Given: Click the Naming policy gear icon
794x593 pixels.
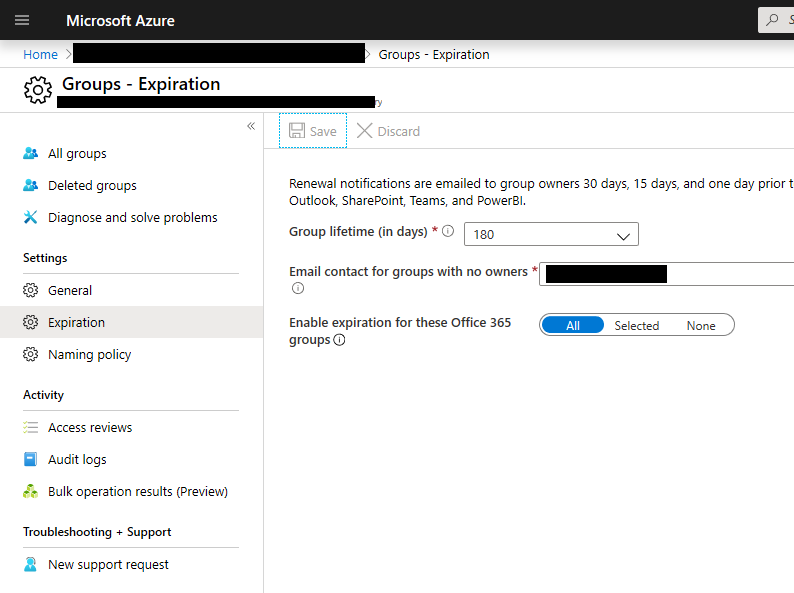Looking at the screenshot, I should coord(31,355).
